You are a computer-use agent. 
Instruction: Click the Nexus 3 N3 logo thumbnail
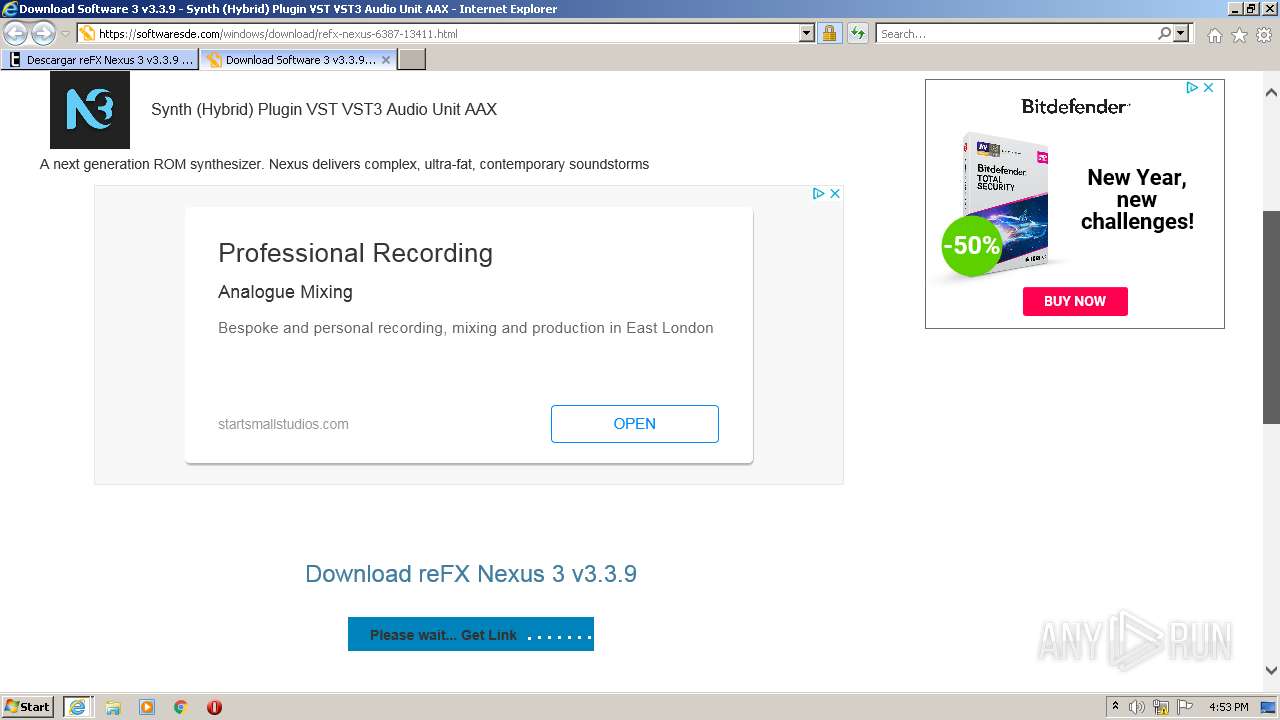pos(90,109)
